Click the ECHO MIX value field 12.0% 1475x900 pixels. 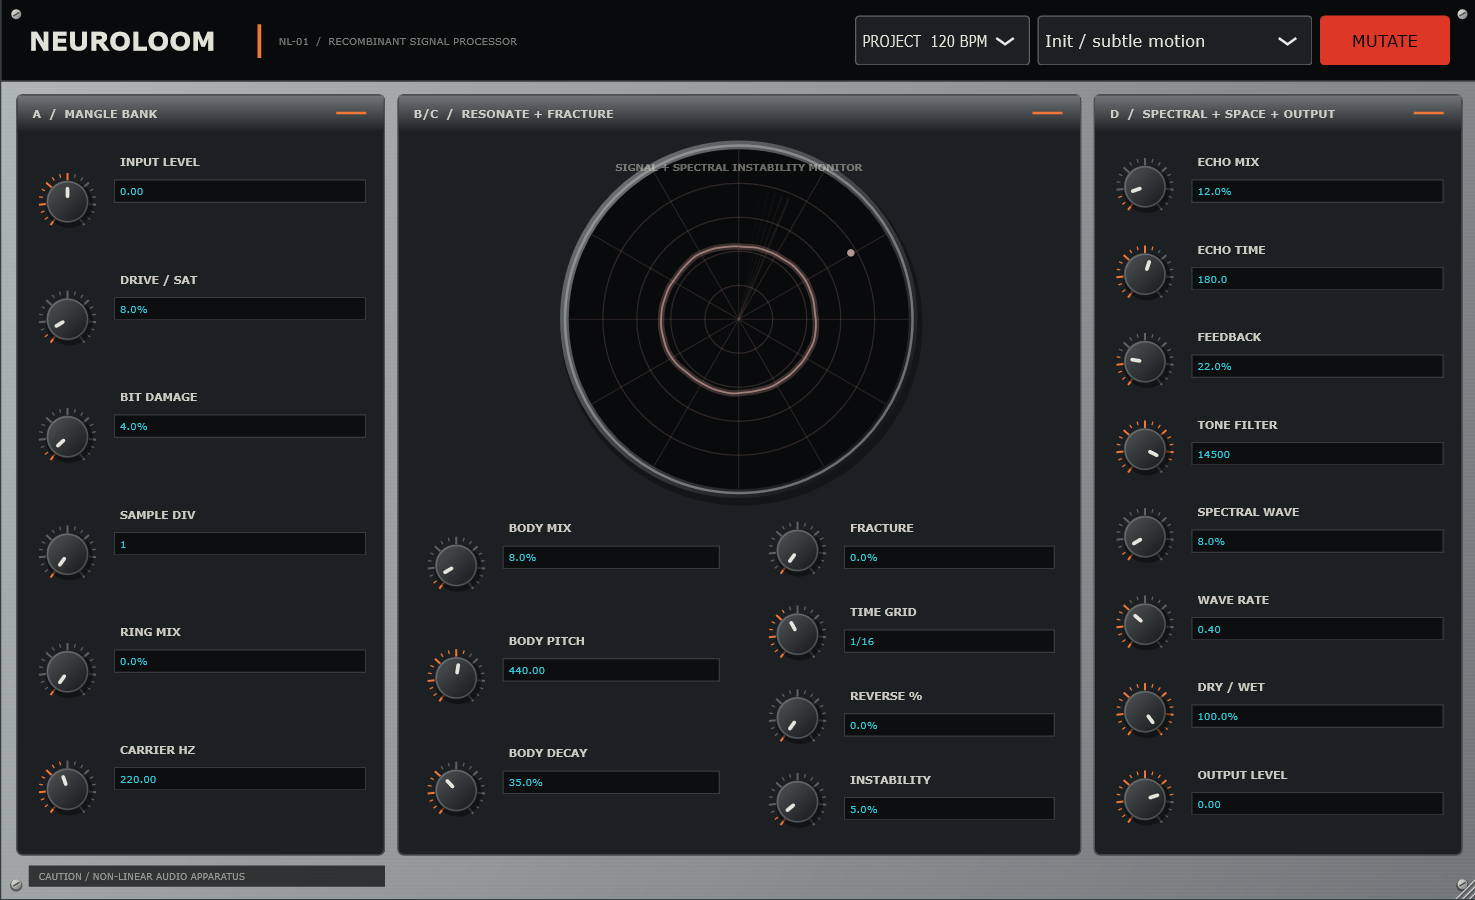click(1317, 191)
